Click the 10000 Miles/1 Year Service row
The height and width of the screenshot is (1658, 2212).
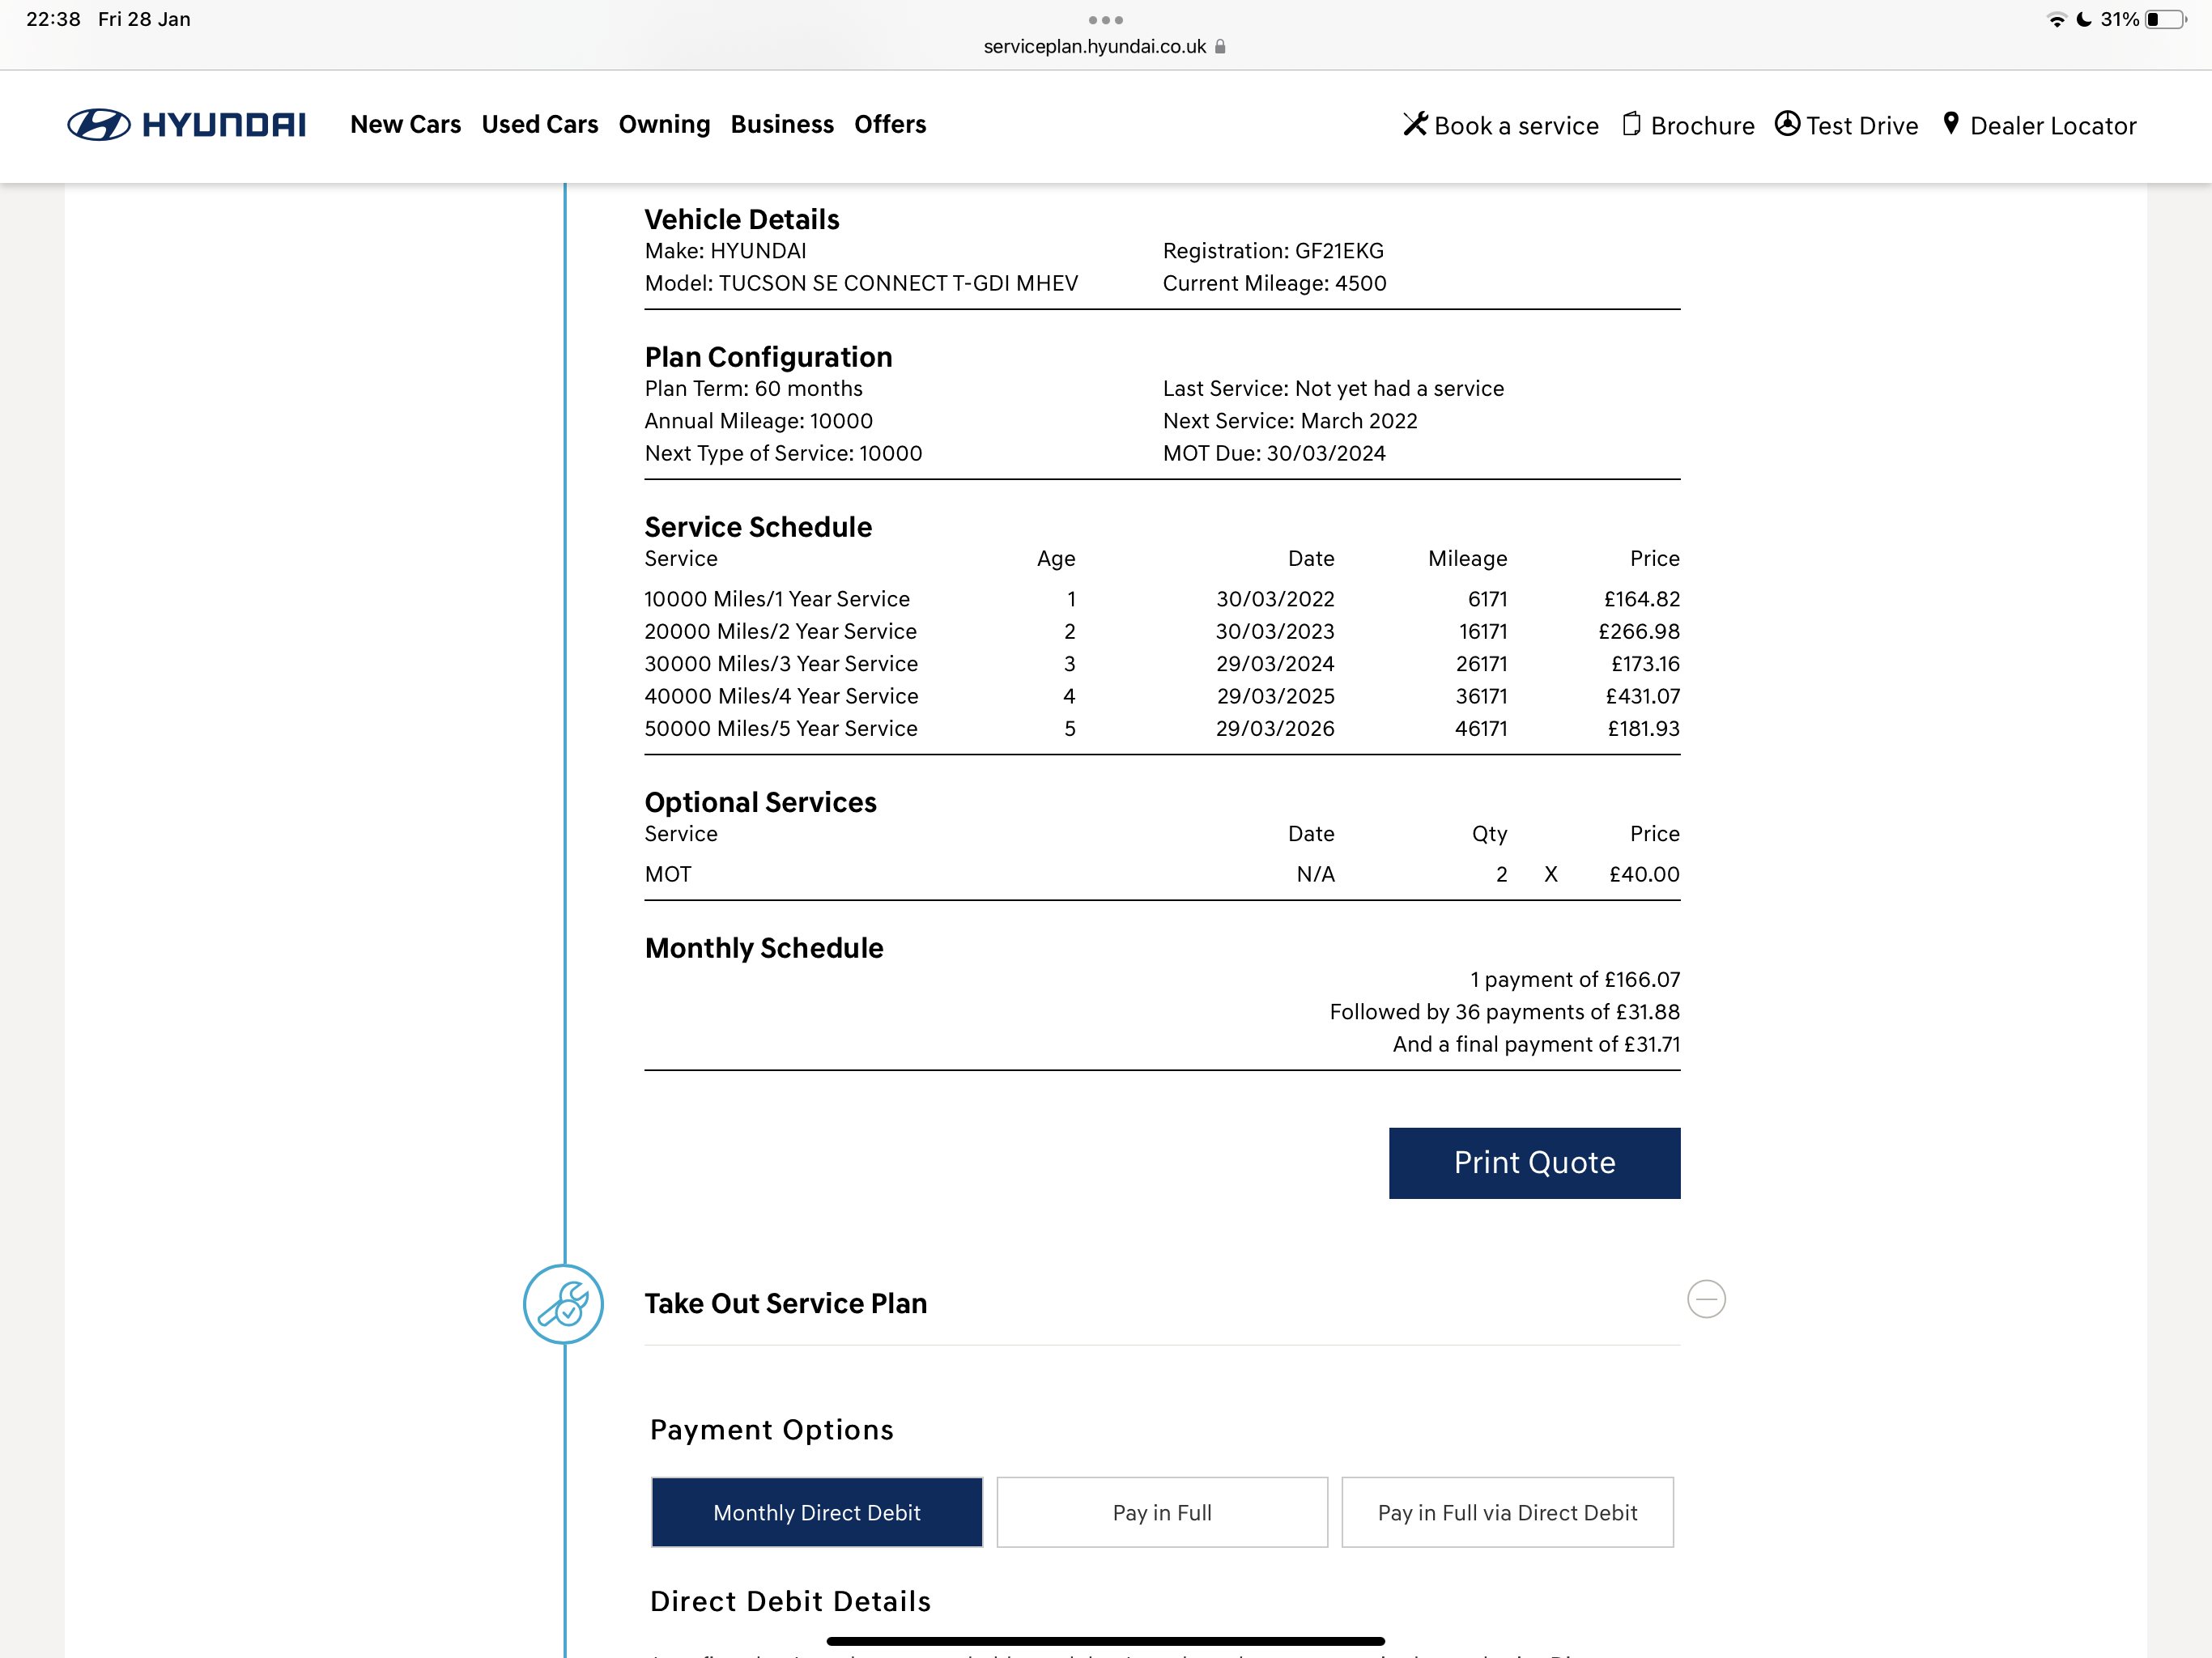1162,599
